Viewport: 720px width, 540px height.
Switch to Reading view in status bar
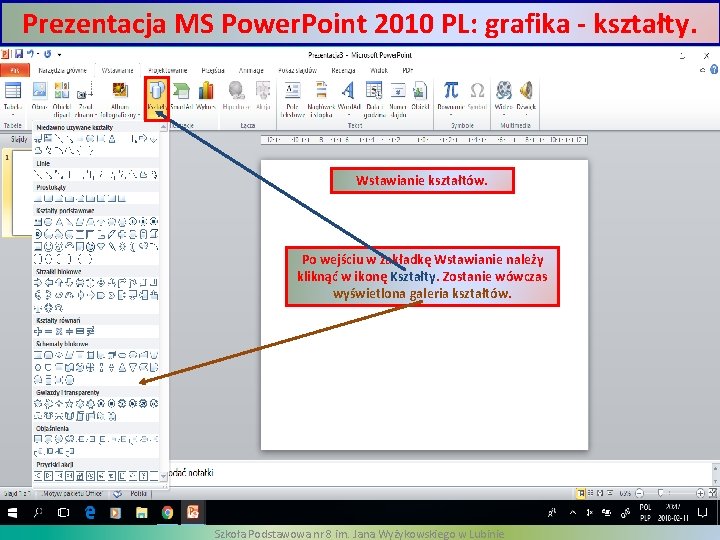pos(600,493)
